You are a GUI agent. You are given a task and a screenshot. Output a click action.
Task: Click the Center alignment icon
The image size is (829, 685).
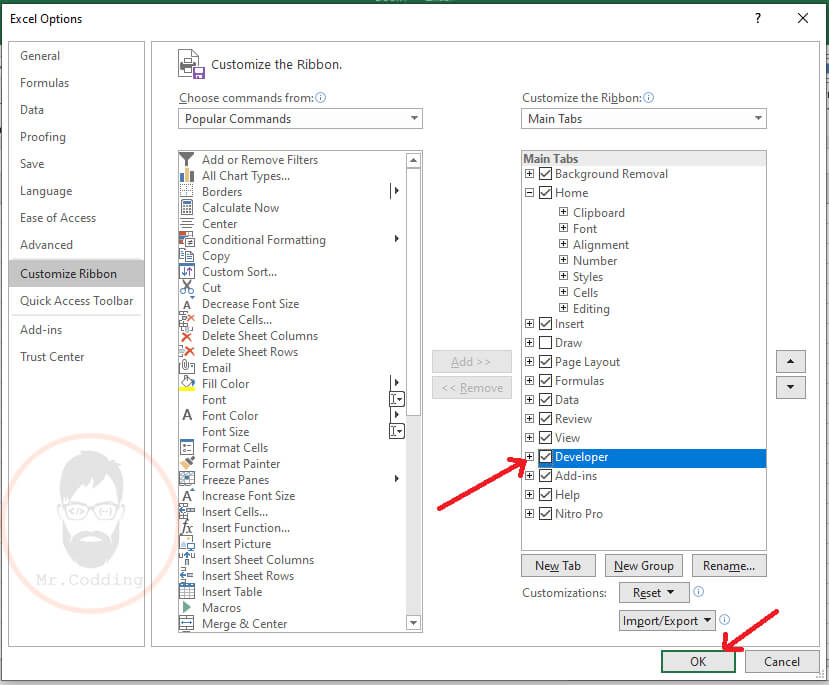click(187, 224)
